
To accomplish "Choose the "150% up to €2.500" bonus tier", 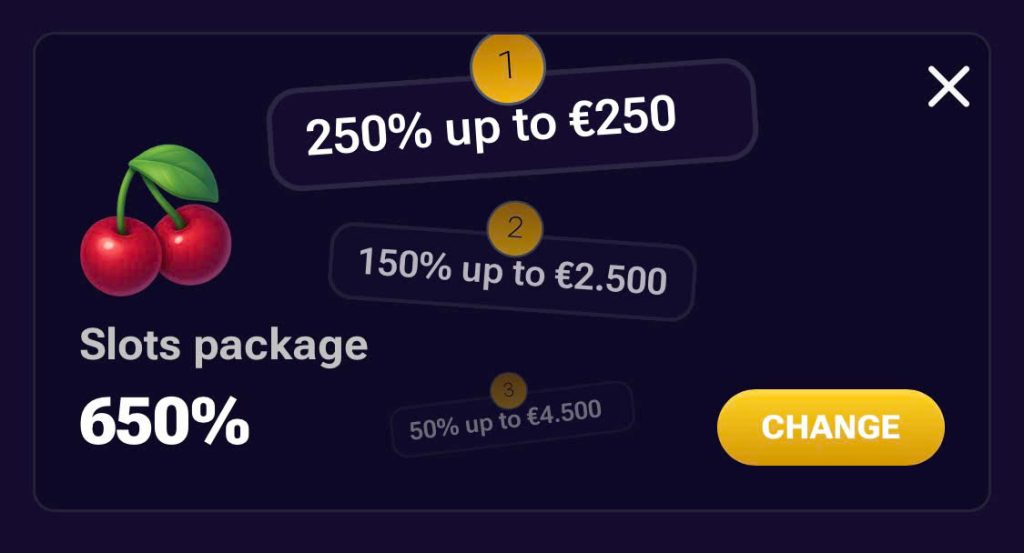I will 512,271.
